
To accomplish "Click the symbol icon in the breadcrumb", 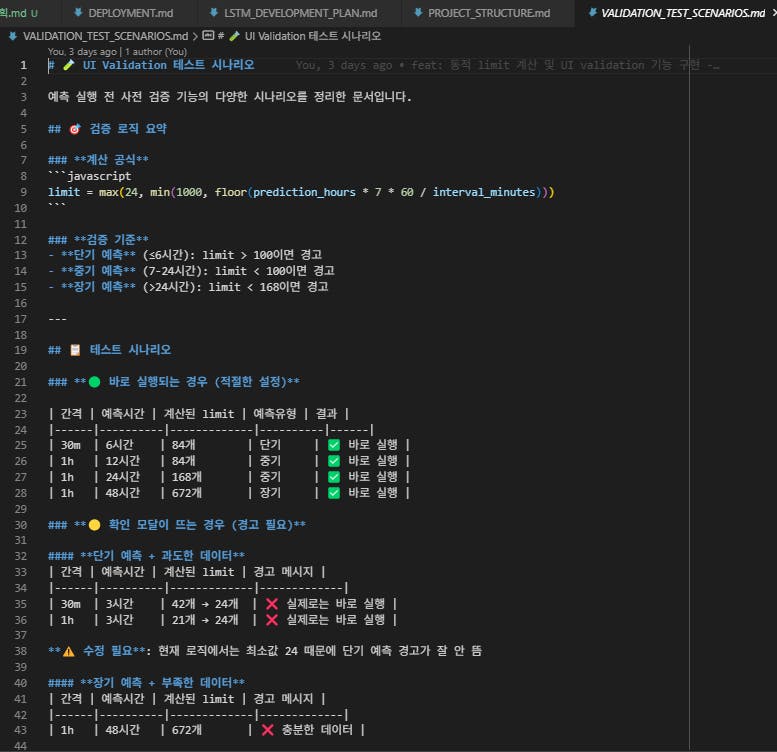I will pyautogui.click(x=209, y=36).
